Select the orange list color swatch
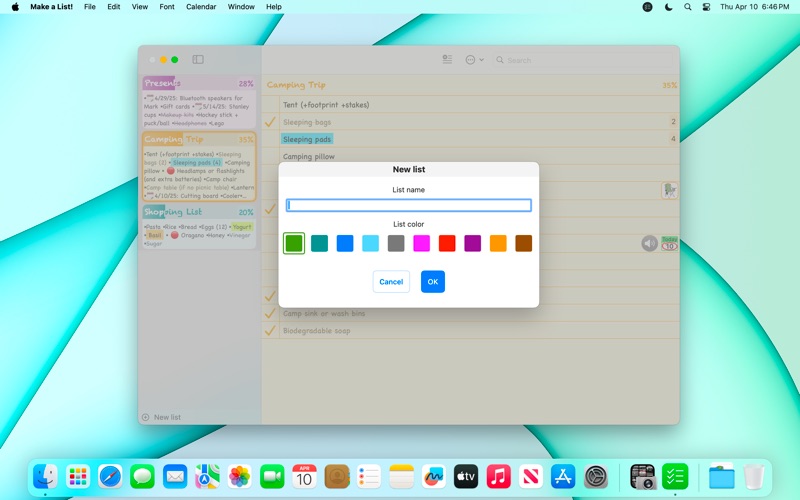 coord(498,243)
